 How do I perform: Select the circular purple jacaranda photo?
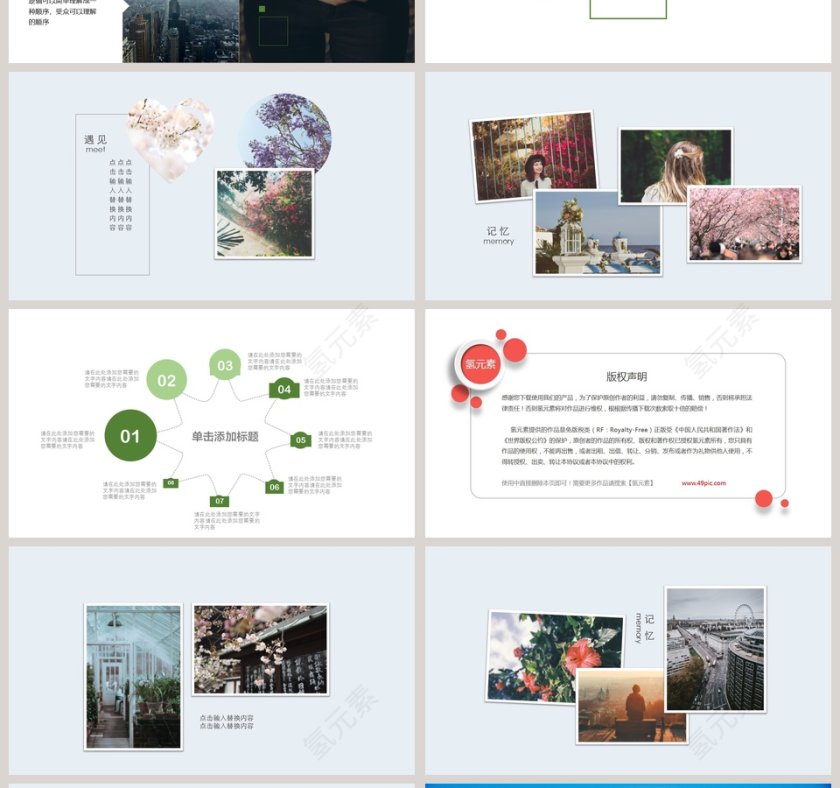(x=284, y=130)
